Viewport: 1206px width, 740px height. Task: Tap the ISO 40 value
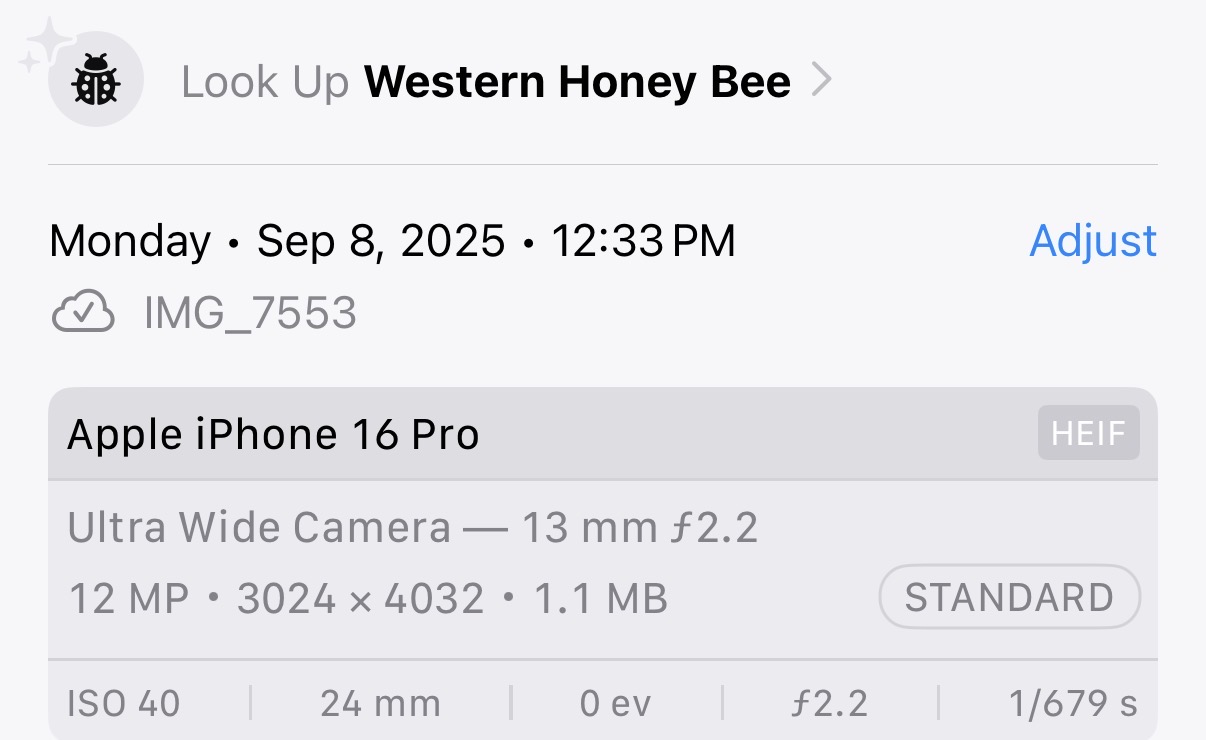[124, 703]
